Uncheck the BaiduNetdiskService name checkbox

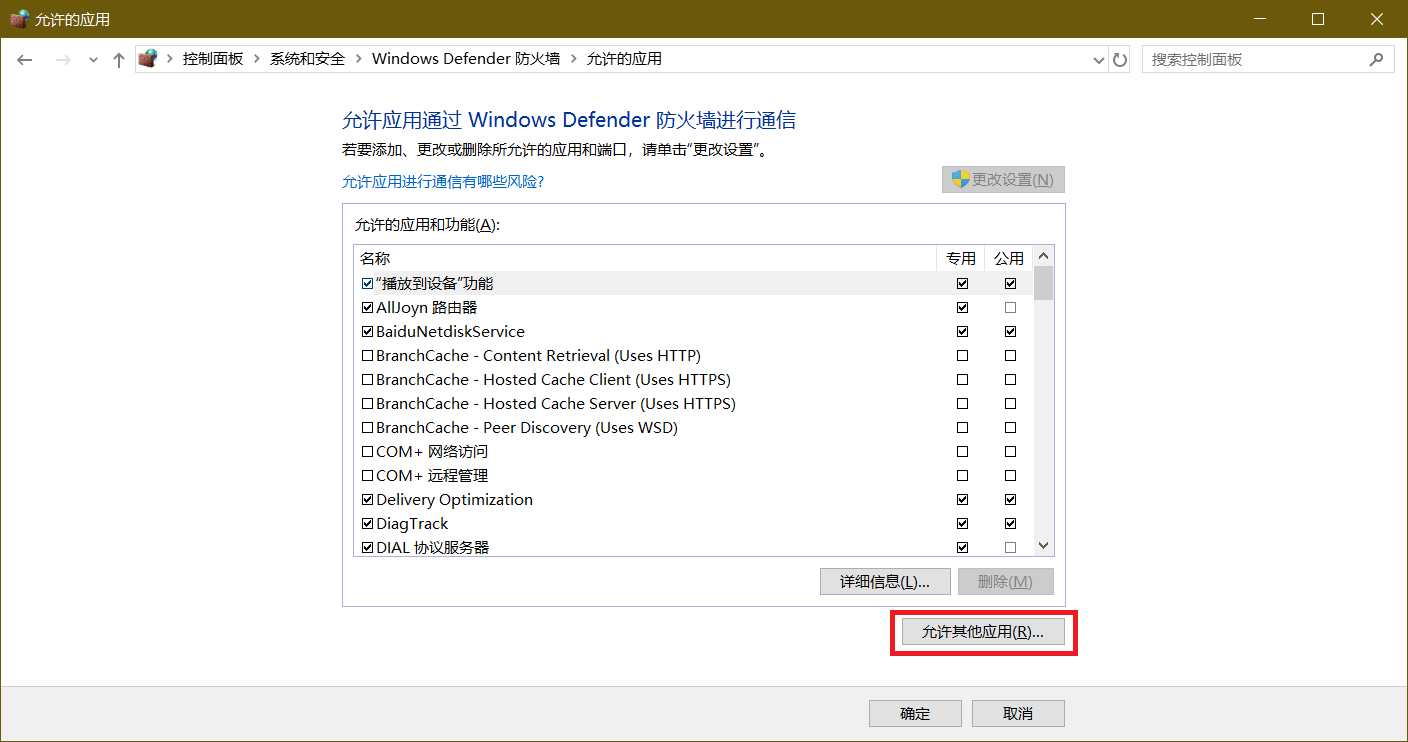point(367,332)
